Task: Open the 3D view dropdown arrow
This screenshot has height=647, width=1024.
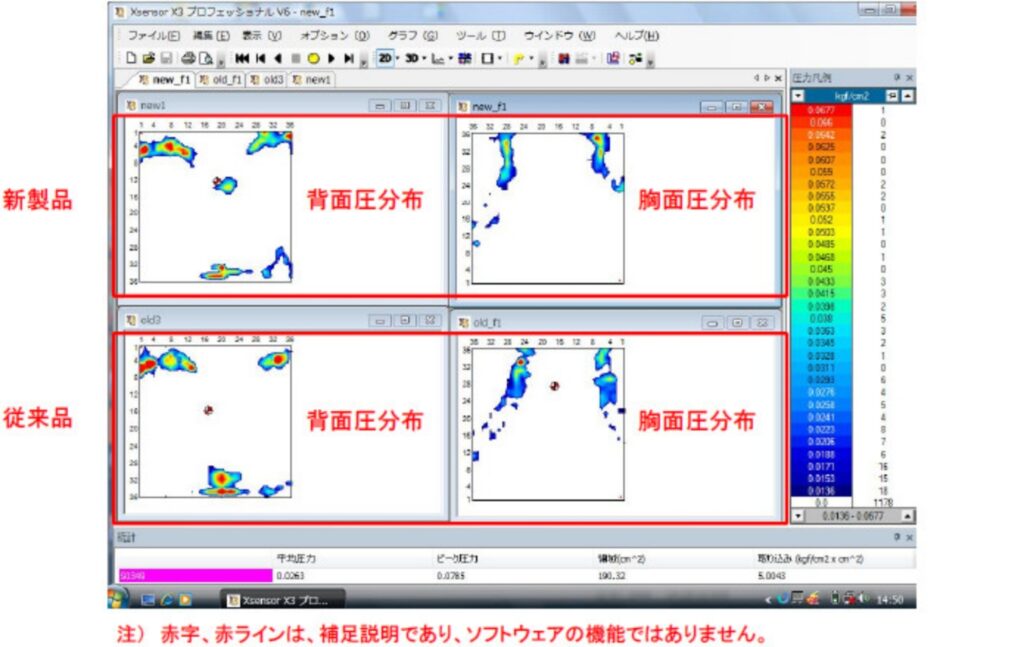Action: 426,59
